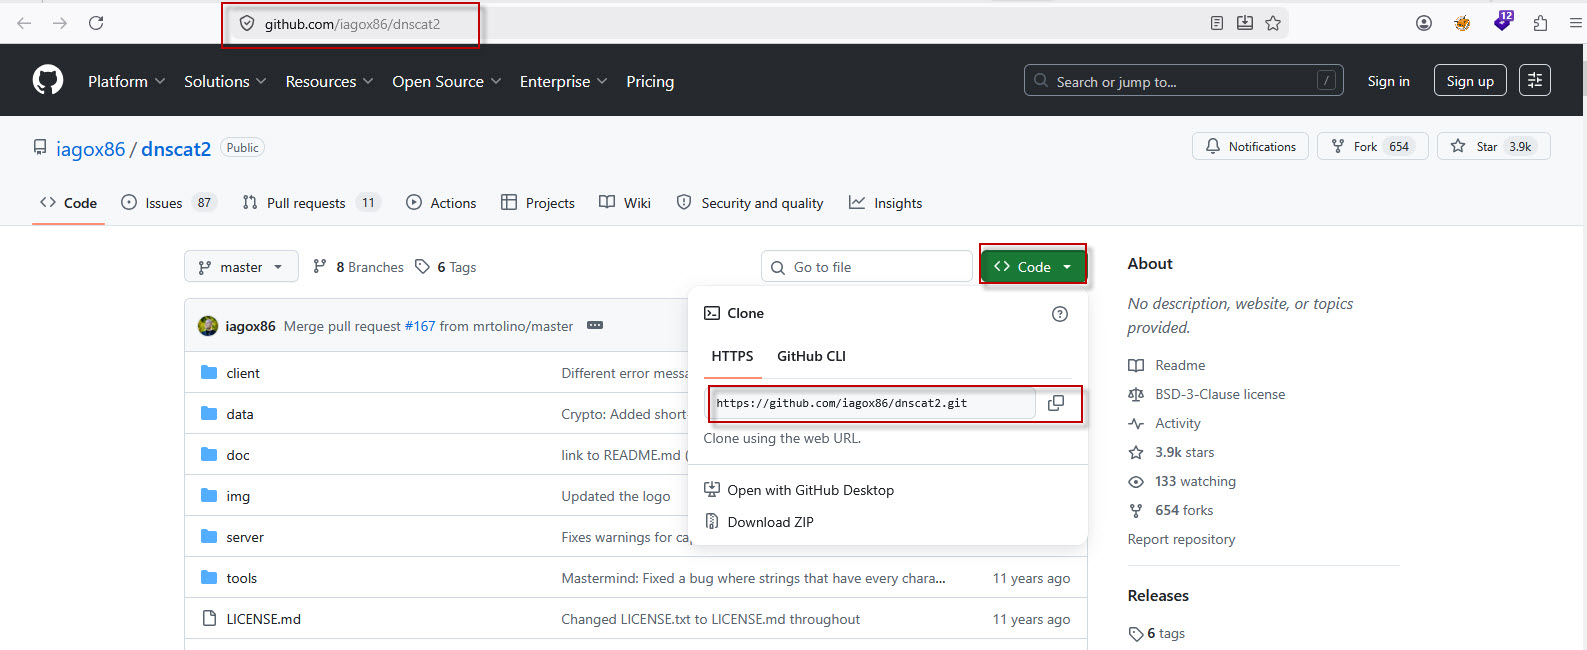Viewport: 1587px width, 650px height.
Task: Open the browser account profile icon
Action: click(x=1424, y=23)
